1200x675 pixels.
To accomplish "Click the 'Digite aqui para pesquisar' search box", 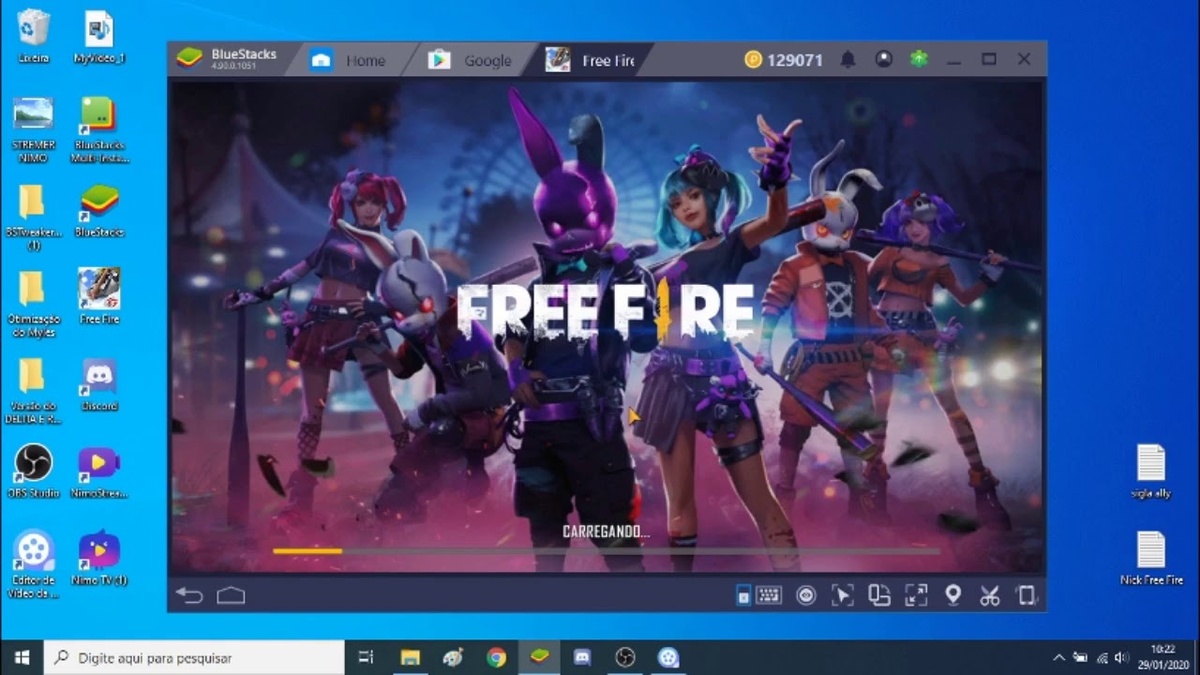I will [x=194, y=657].
